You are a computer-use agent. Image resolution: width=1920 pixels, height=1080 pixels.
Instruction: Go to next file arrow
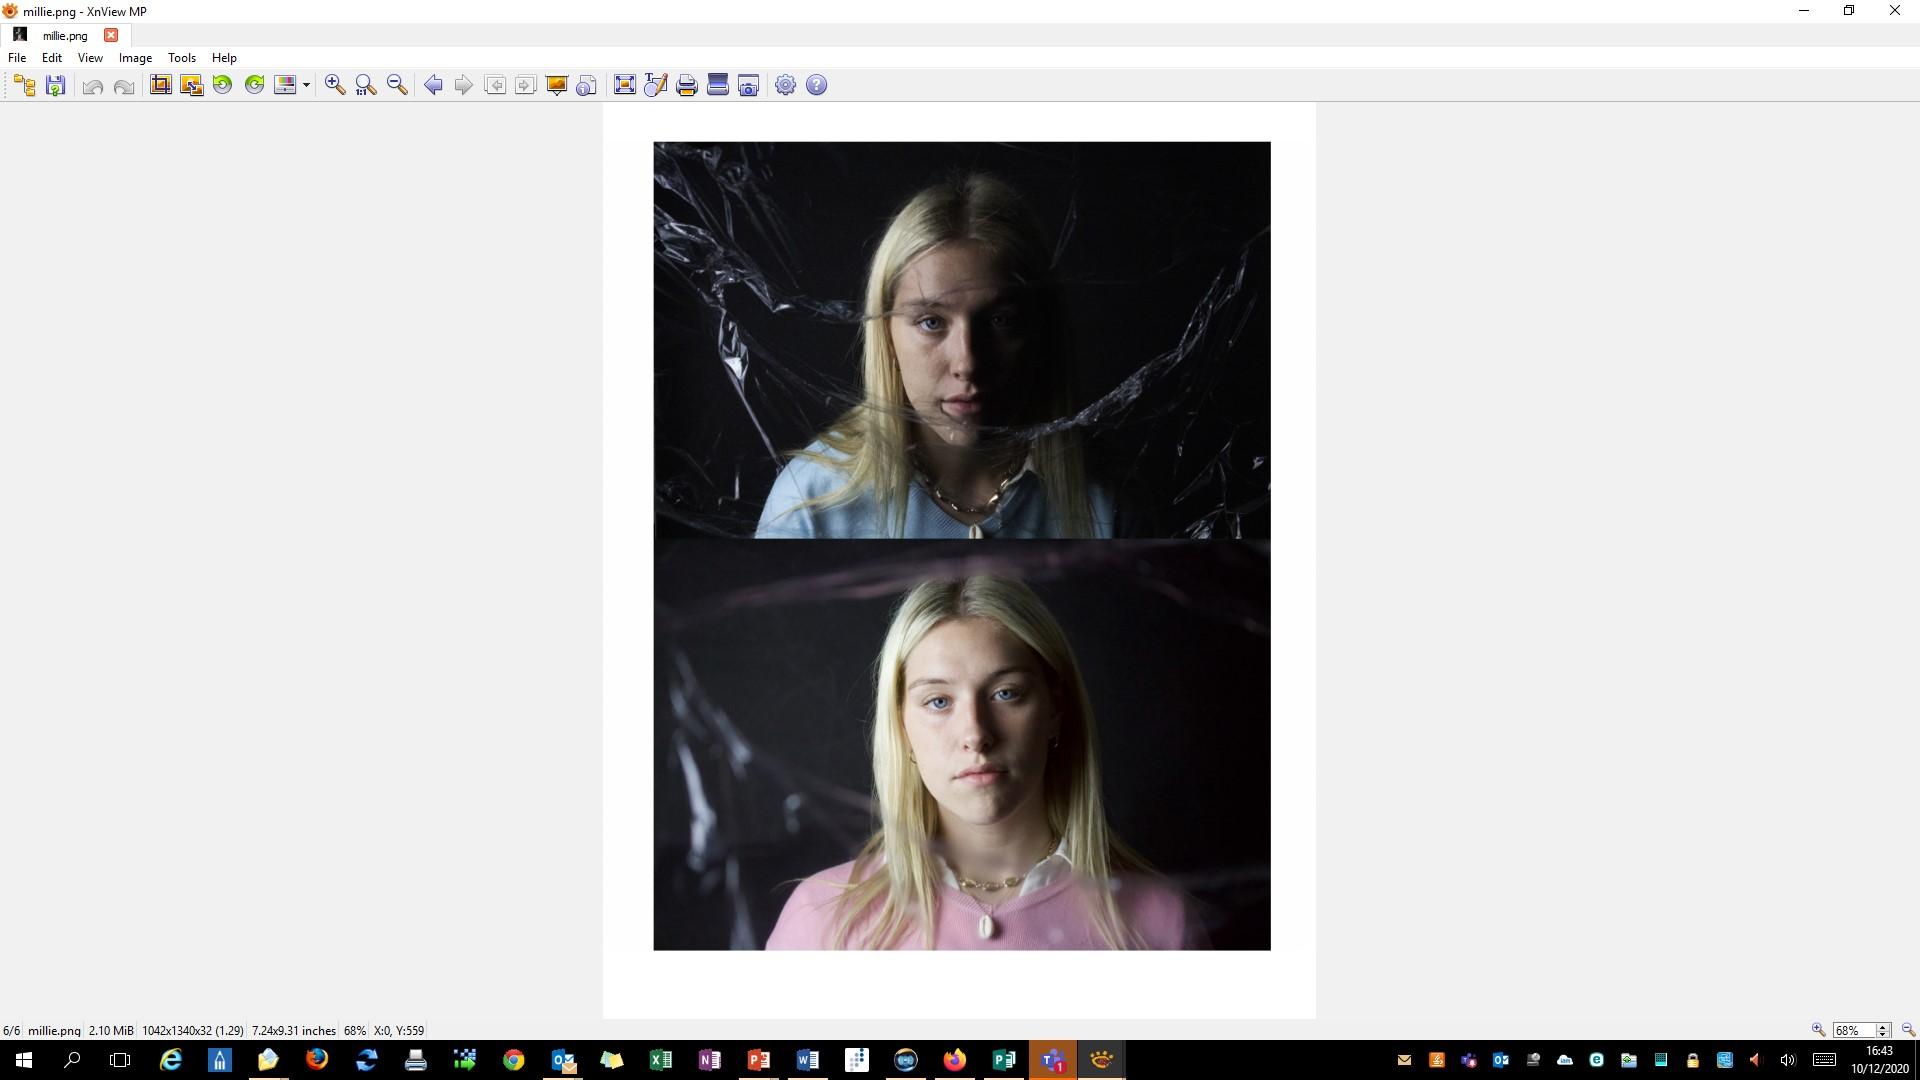click(463, 85)
